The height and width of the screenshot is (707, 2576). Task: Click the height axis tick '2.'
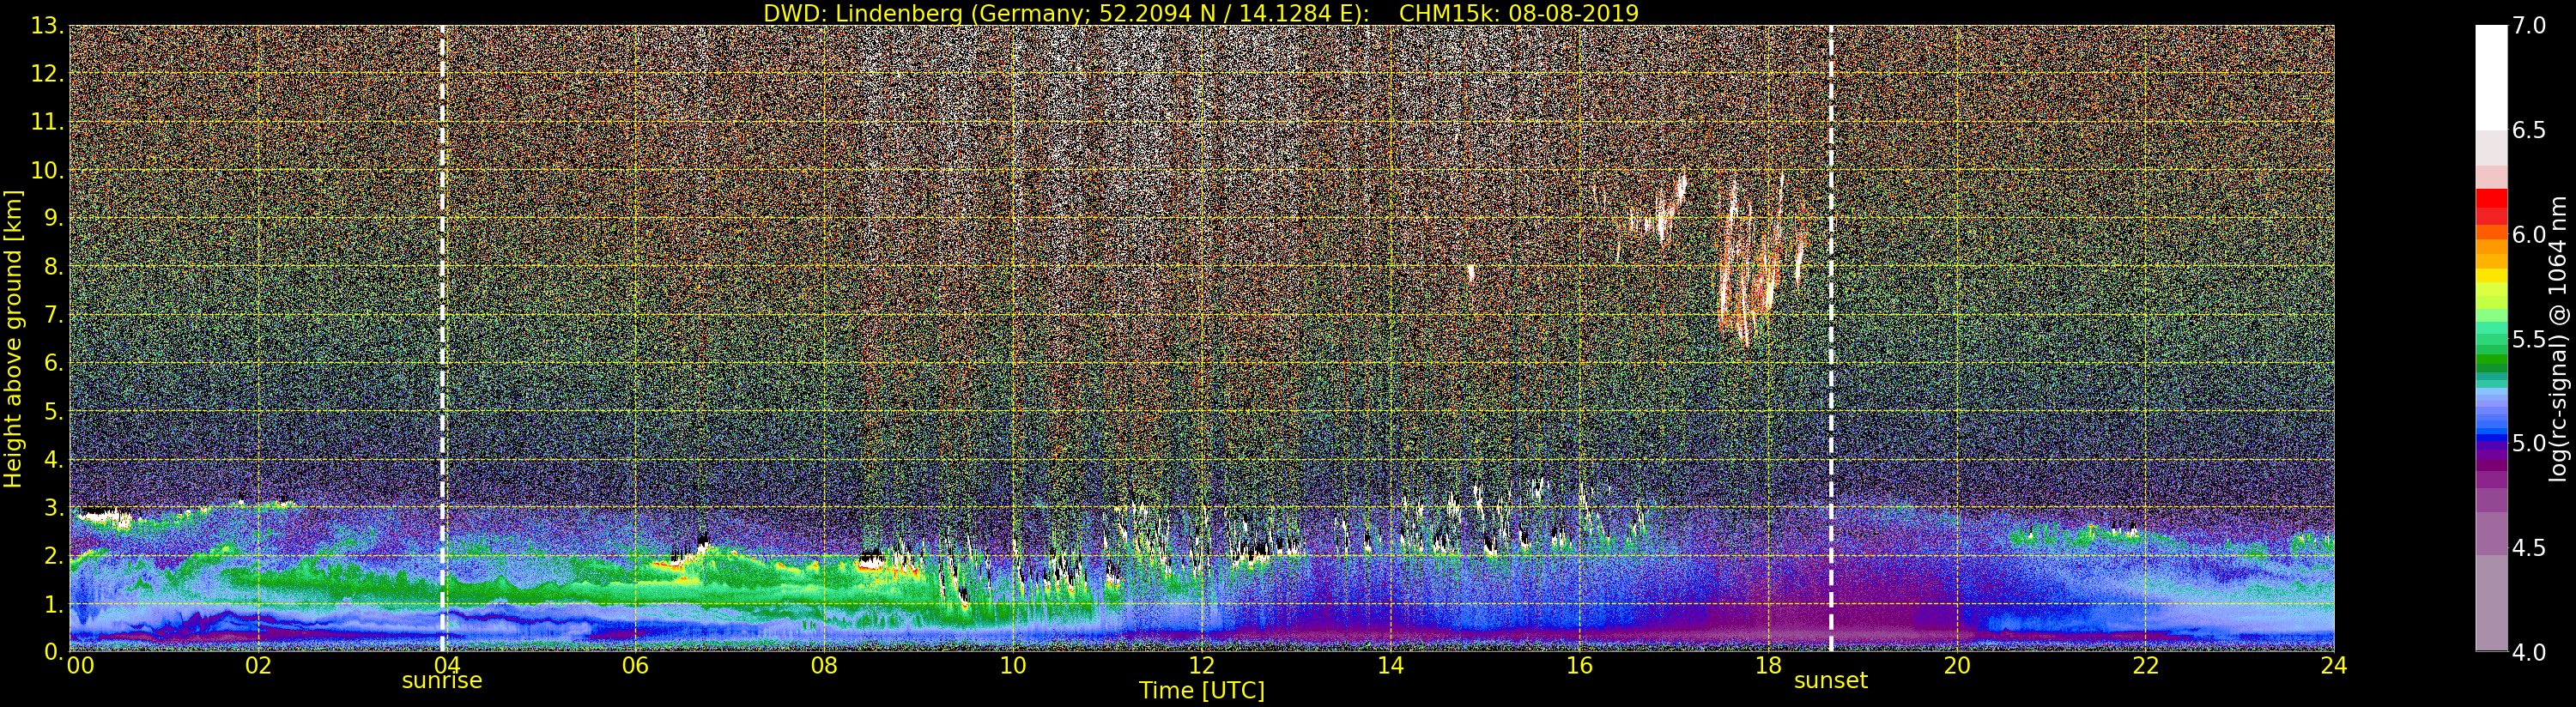pos(54,555)
